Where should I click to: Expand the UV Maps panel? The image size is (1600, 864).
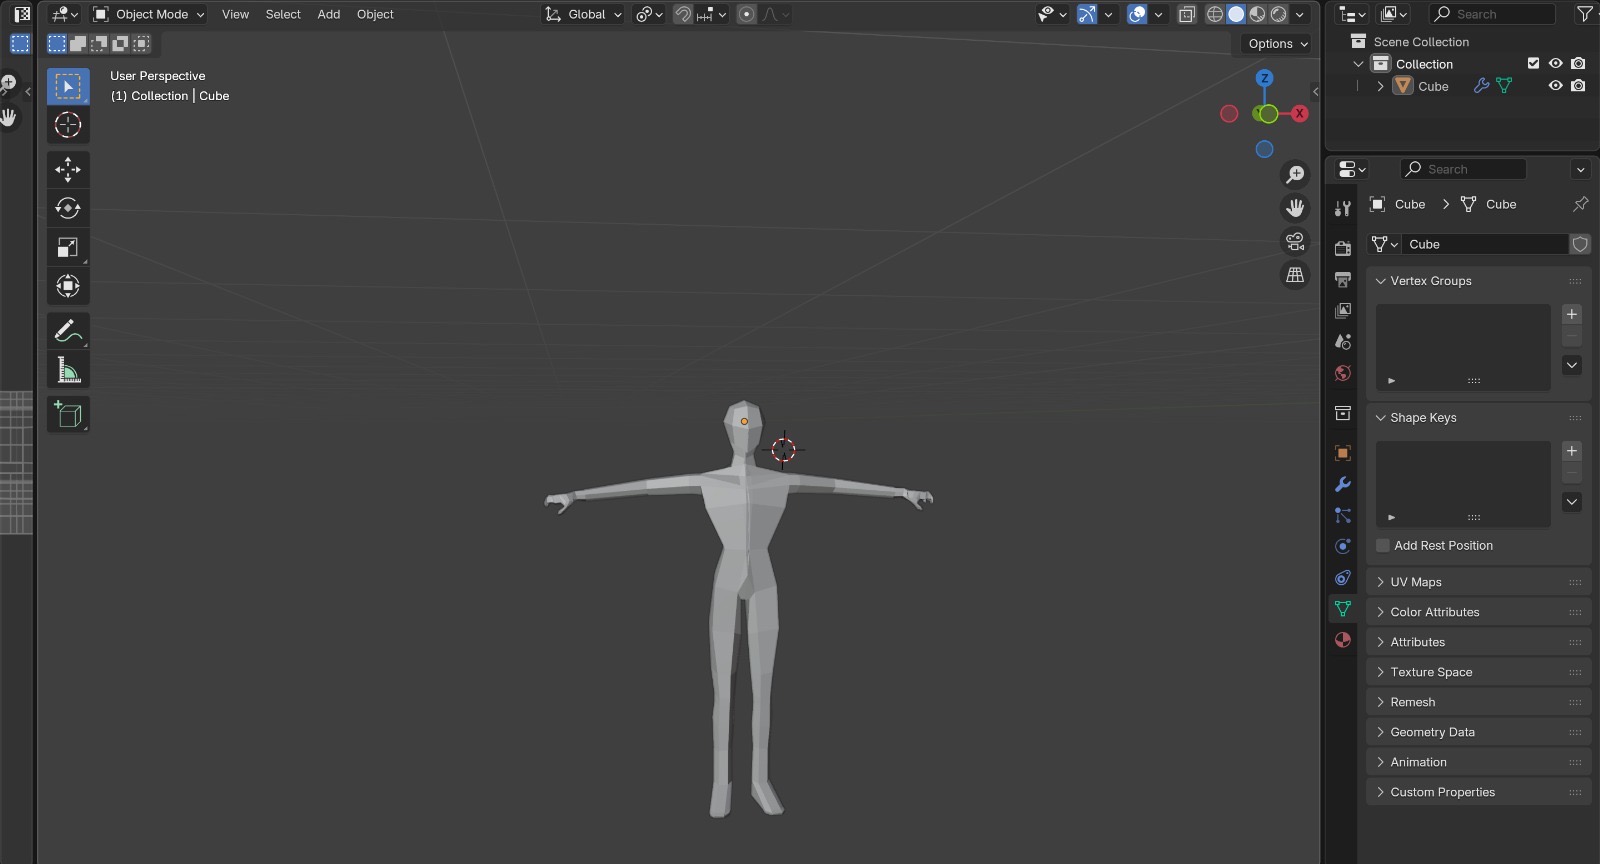coord(1415,582)
